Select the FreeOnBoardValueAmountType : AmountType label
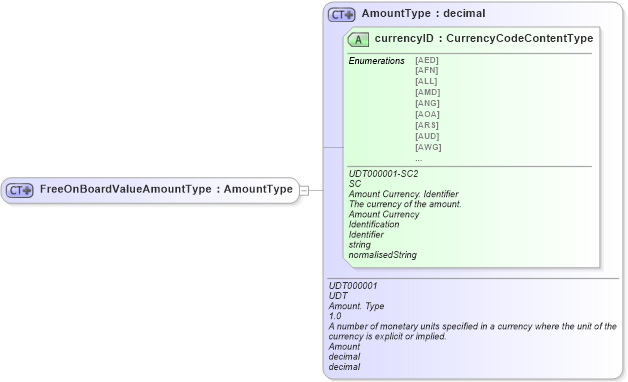 point(166,189)
